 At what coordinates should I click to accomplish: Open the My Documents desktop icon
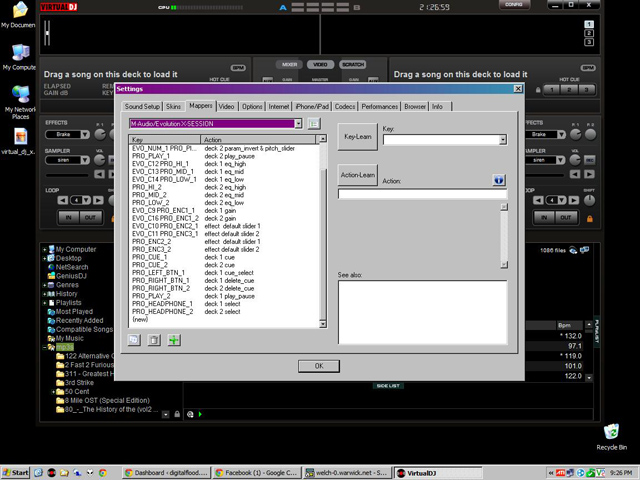(19, 14)
